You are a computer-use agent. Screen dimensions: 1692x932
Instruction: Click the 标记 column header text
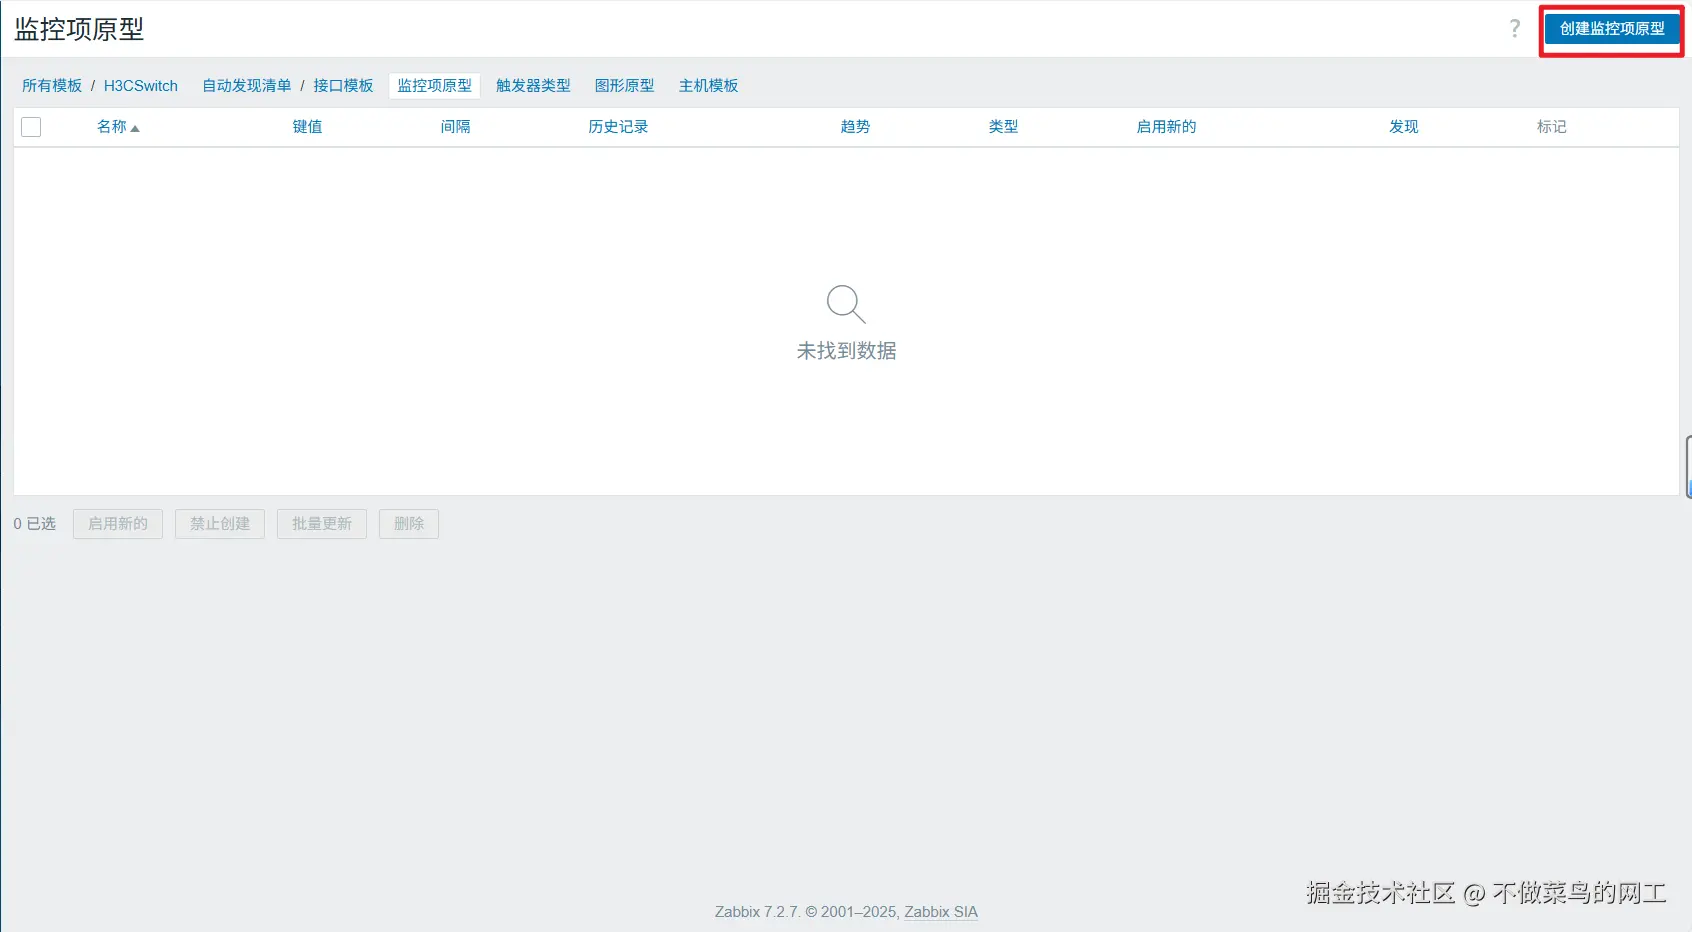[x=1551, y=127]
